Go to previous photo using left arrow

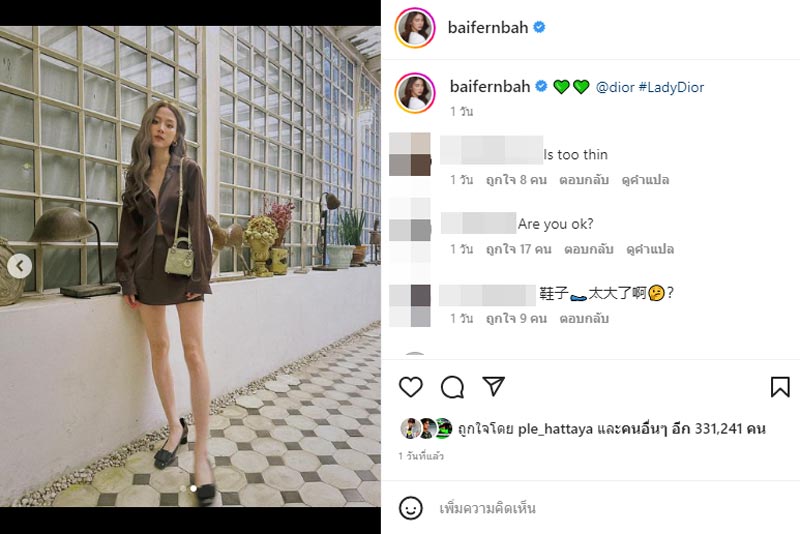click(20, 266)
